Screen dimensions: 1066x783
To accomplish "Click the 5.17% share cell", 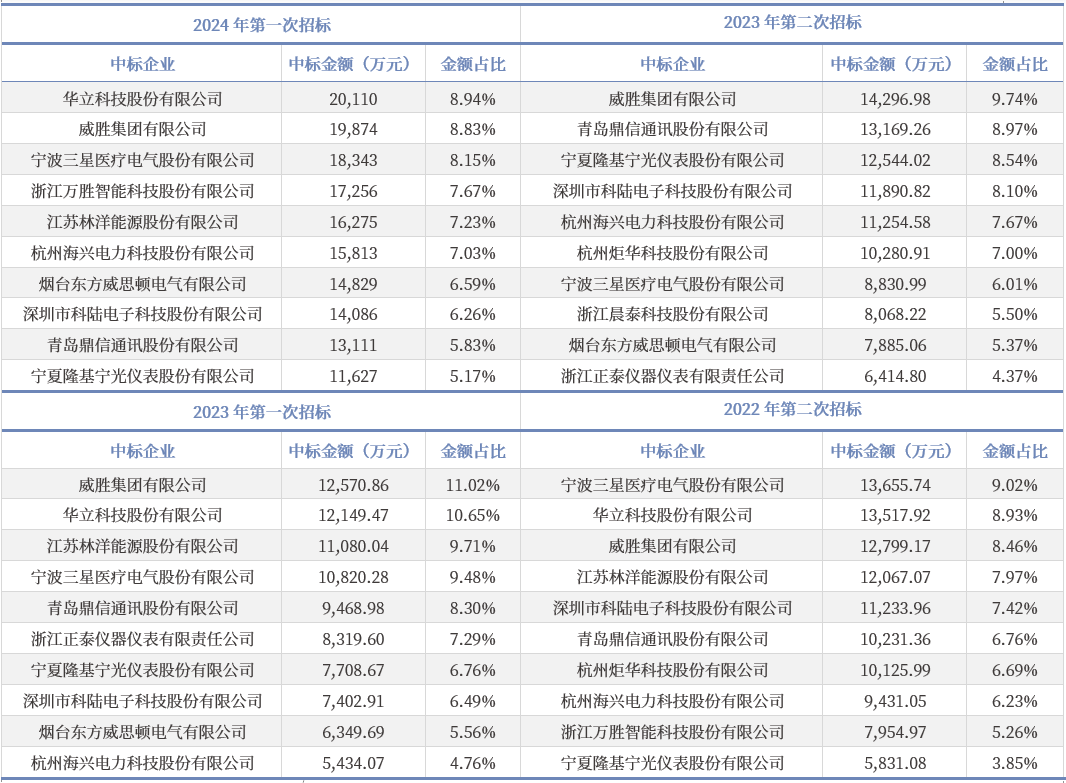I will (x=472, y=376).
